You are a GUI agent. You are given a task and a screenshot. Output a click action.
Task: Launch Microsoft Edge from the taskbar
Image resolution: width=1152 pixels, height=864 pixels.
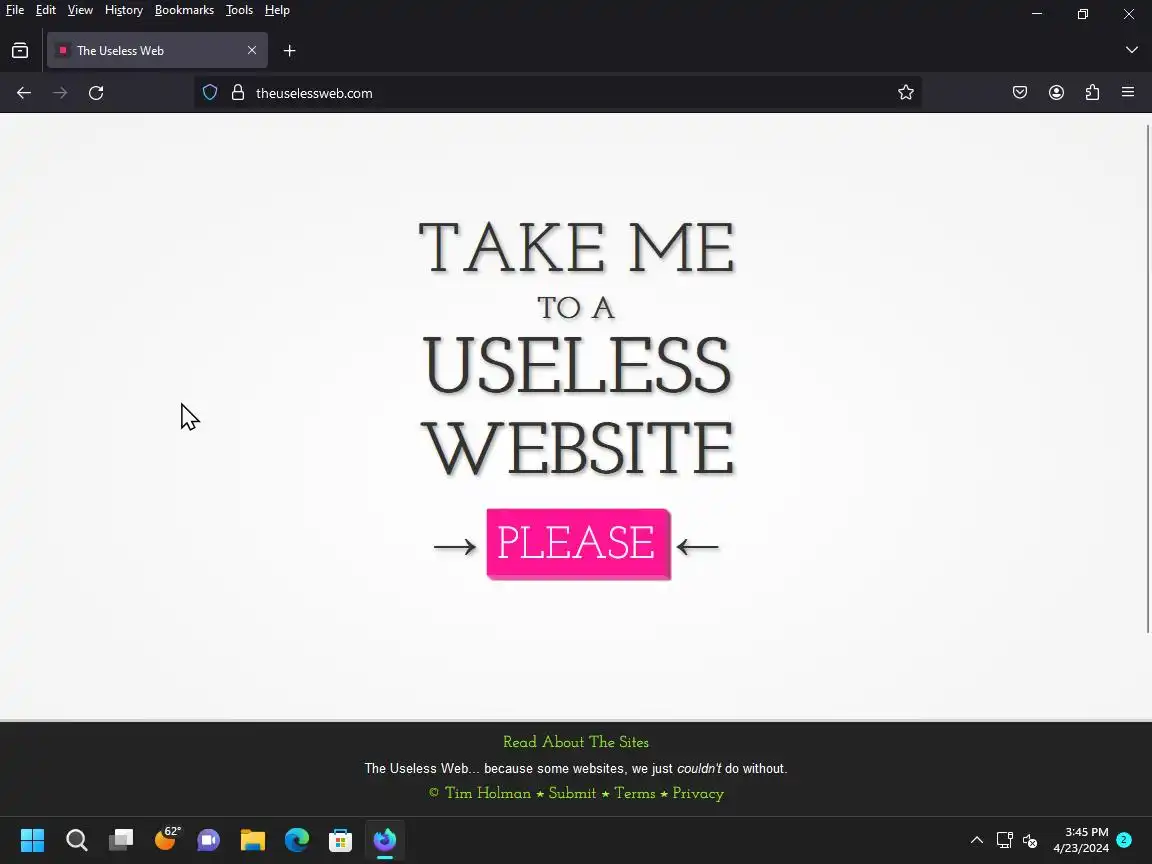pos(297,839)
